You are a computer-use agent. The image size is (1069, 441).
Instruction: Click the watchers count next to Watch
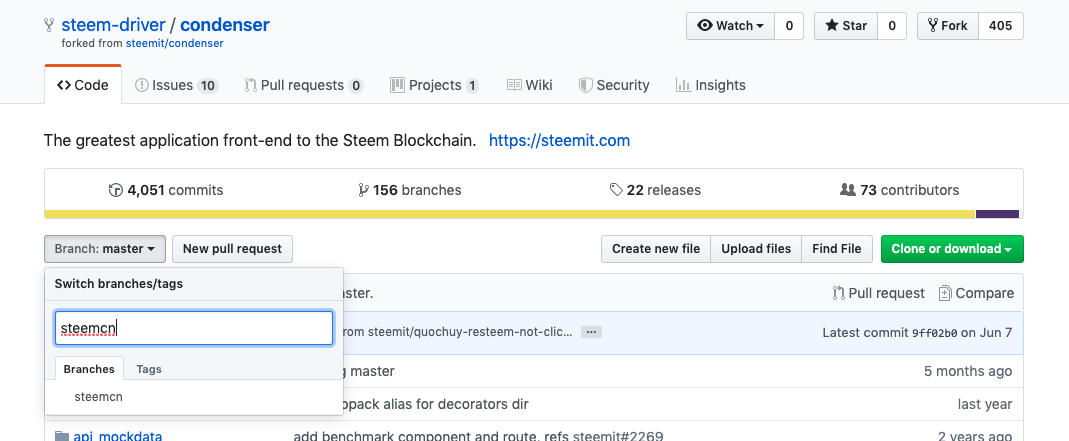point(789,26)
